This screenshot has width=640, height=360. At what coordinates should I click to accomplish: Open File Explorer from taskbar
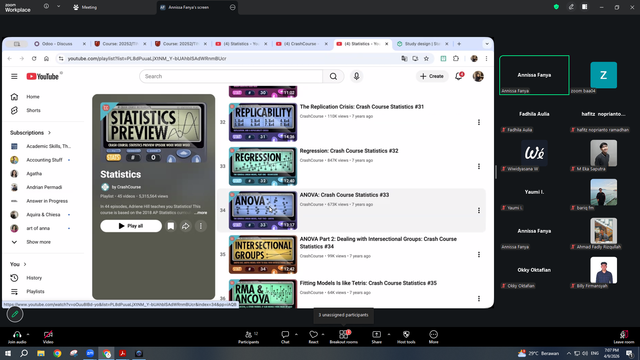[x=41, y=353]
